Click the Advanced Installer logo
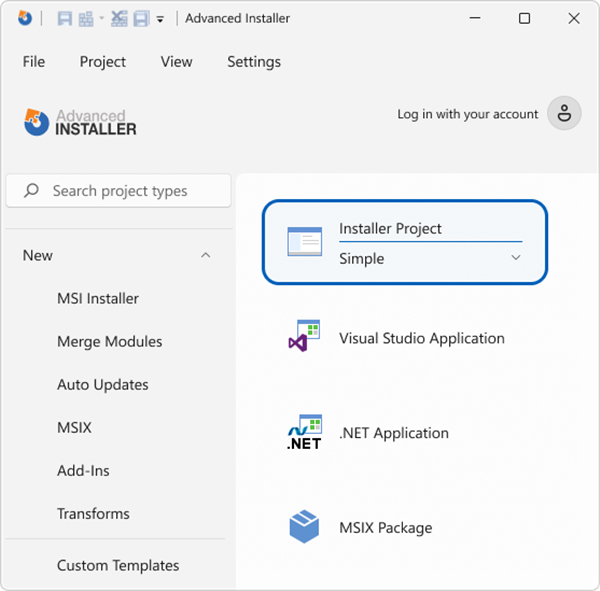This screenshot has height=591, width=600. [80, 122]
